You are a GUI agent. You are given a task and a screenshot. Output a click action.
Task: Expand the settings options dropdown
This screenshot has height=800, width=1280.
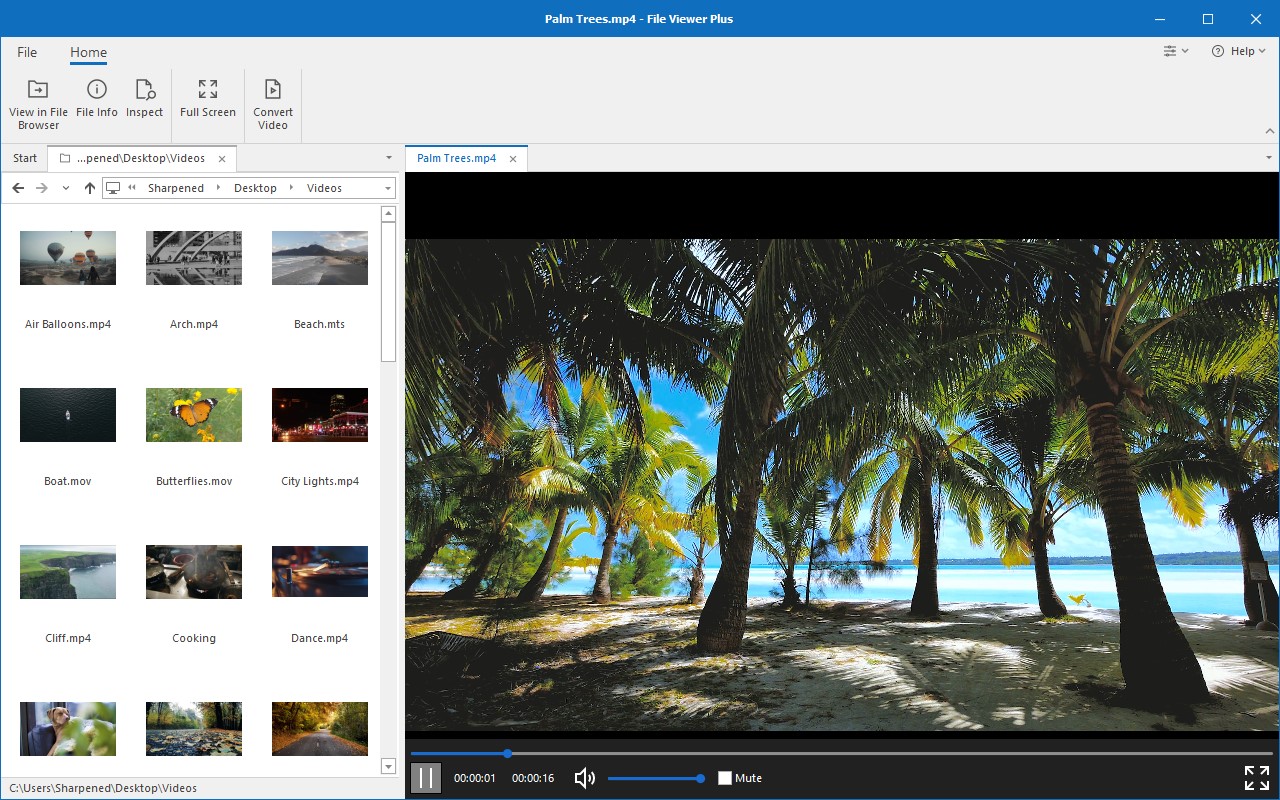click(1175, 51)
